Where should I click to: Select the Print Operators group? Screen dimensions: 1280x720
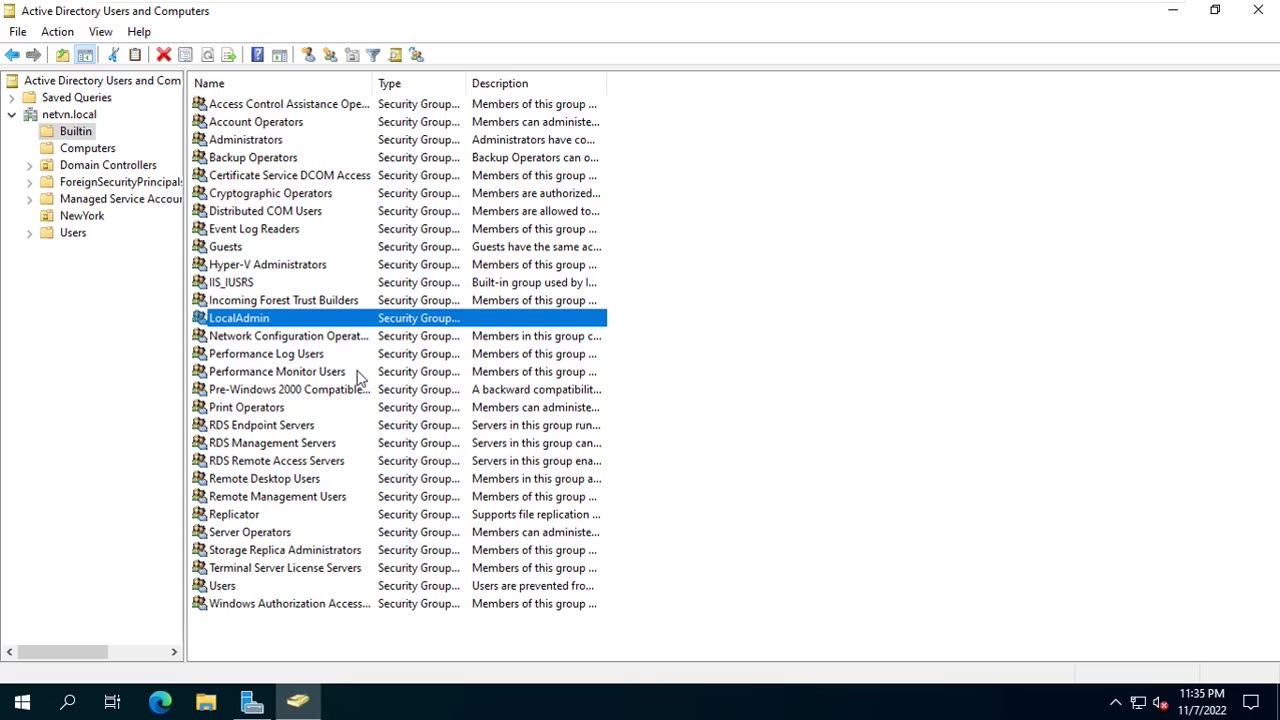pos(398,408)
